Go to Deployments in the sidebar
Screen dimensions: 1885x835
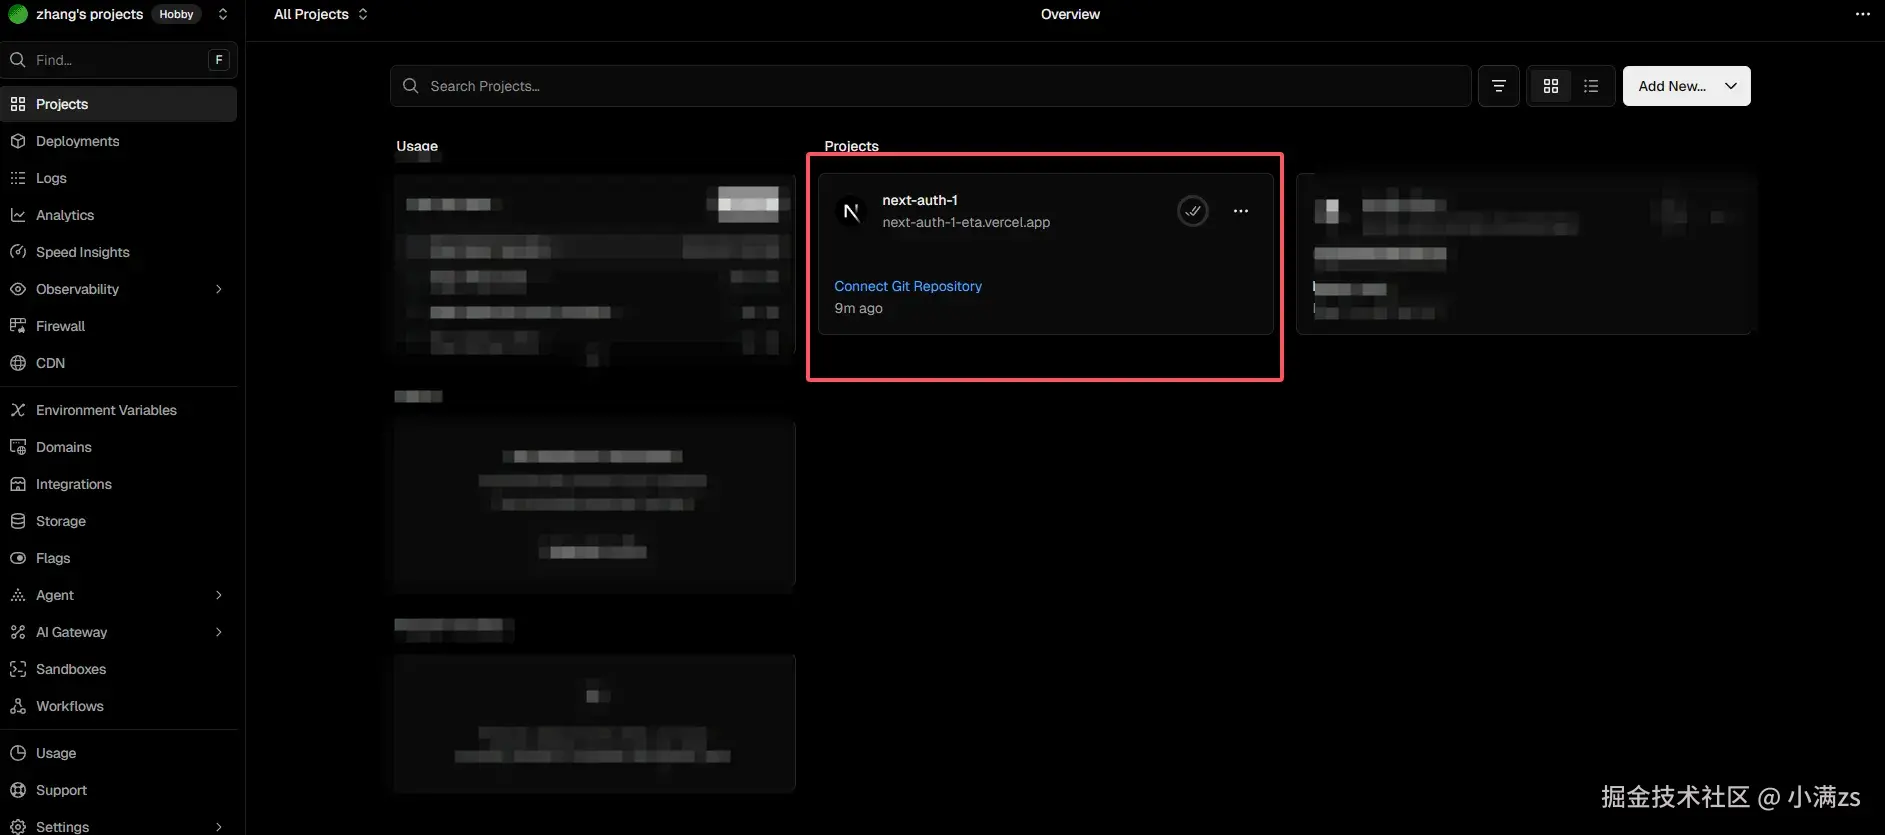119,141
